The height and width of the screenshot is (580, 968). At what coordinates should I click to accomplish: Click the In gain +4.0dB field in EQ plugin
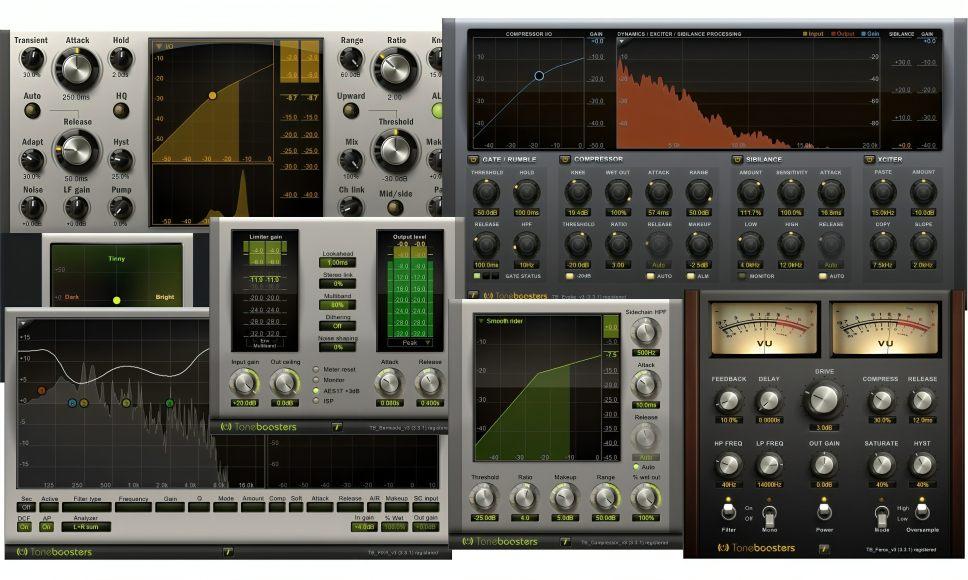(x=364, y=527)
